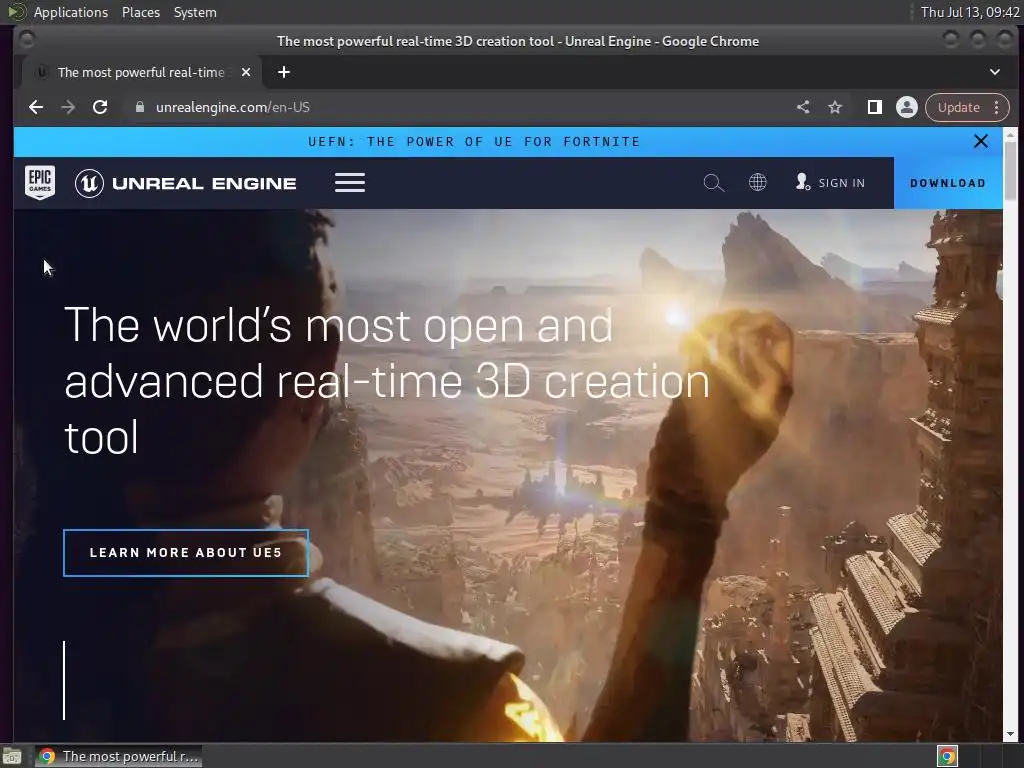Reload the current page
Screen dimensions: 1024x768
tap(100, 107)
